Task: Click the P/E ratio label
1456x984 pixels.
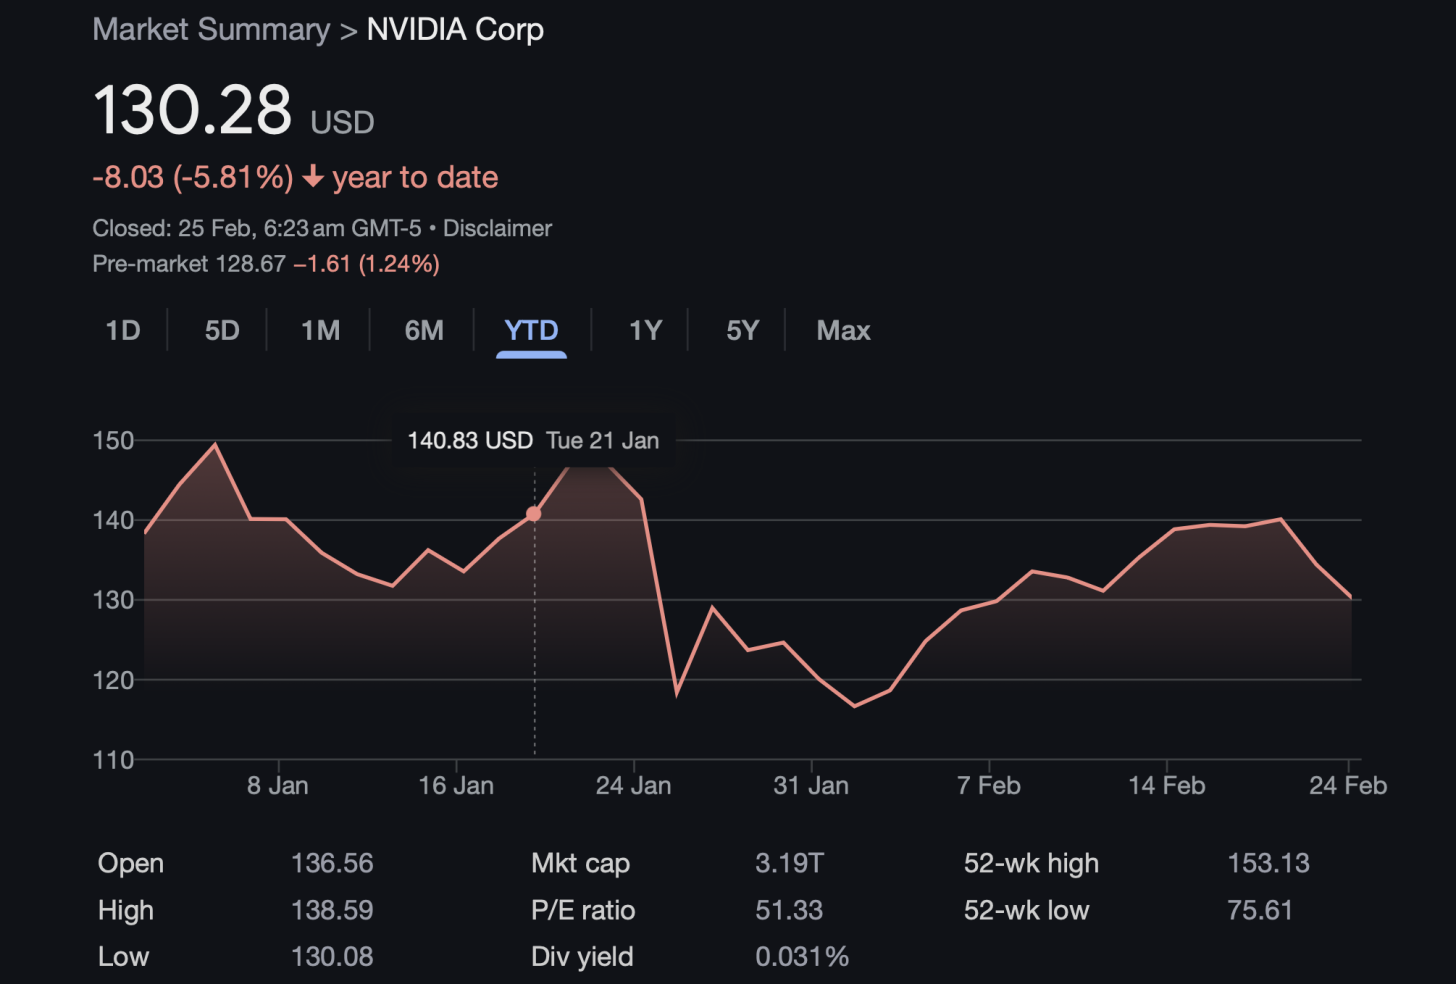Action: pos(583,910)
